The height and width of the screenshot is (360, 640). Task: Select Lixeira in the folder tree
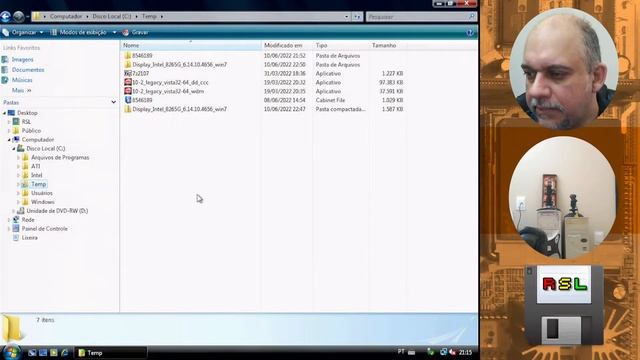click(29, 238)
